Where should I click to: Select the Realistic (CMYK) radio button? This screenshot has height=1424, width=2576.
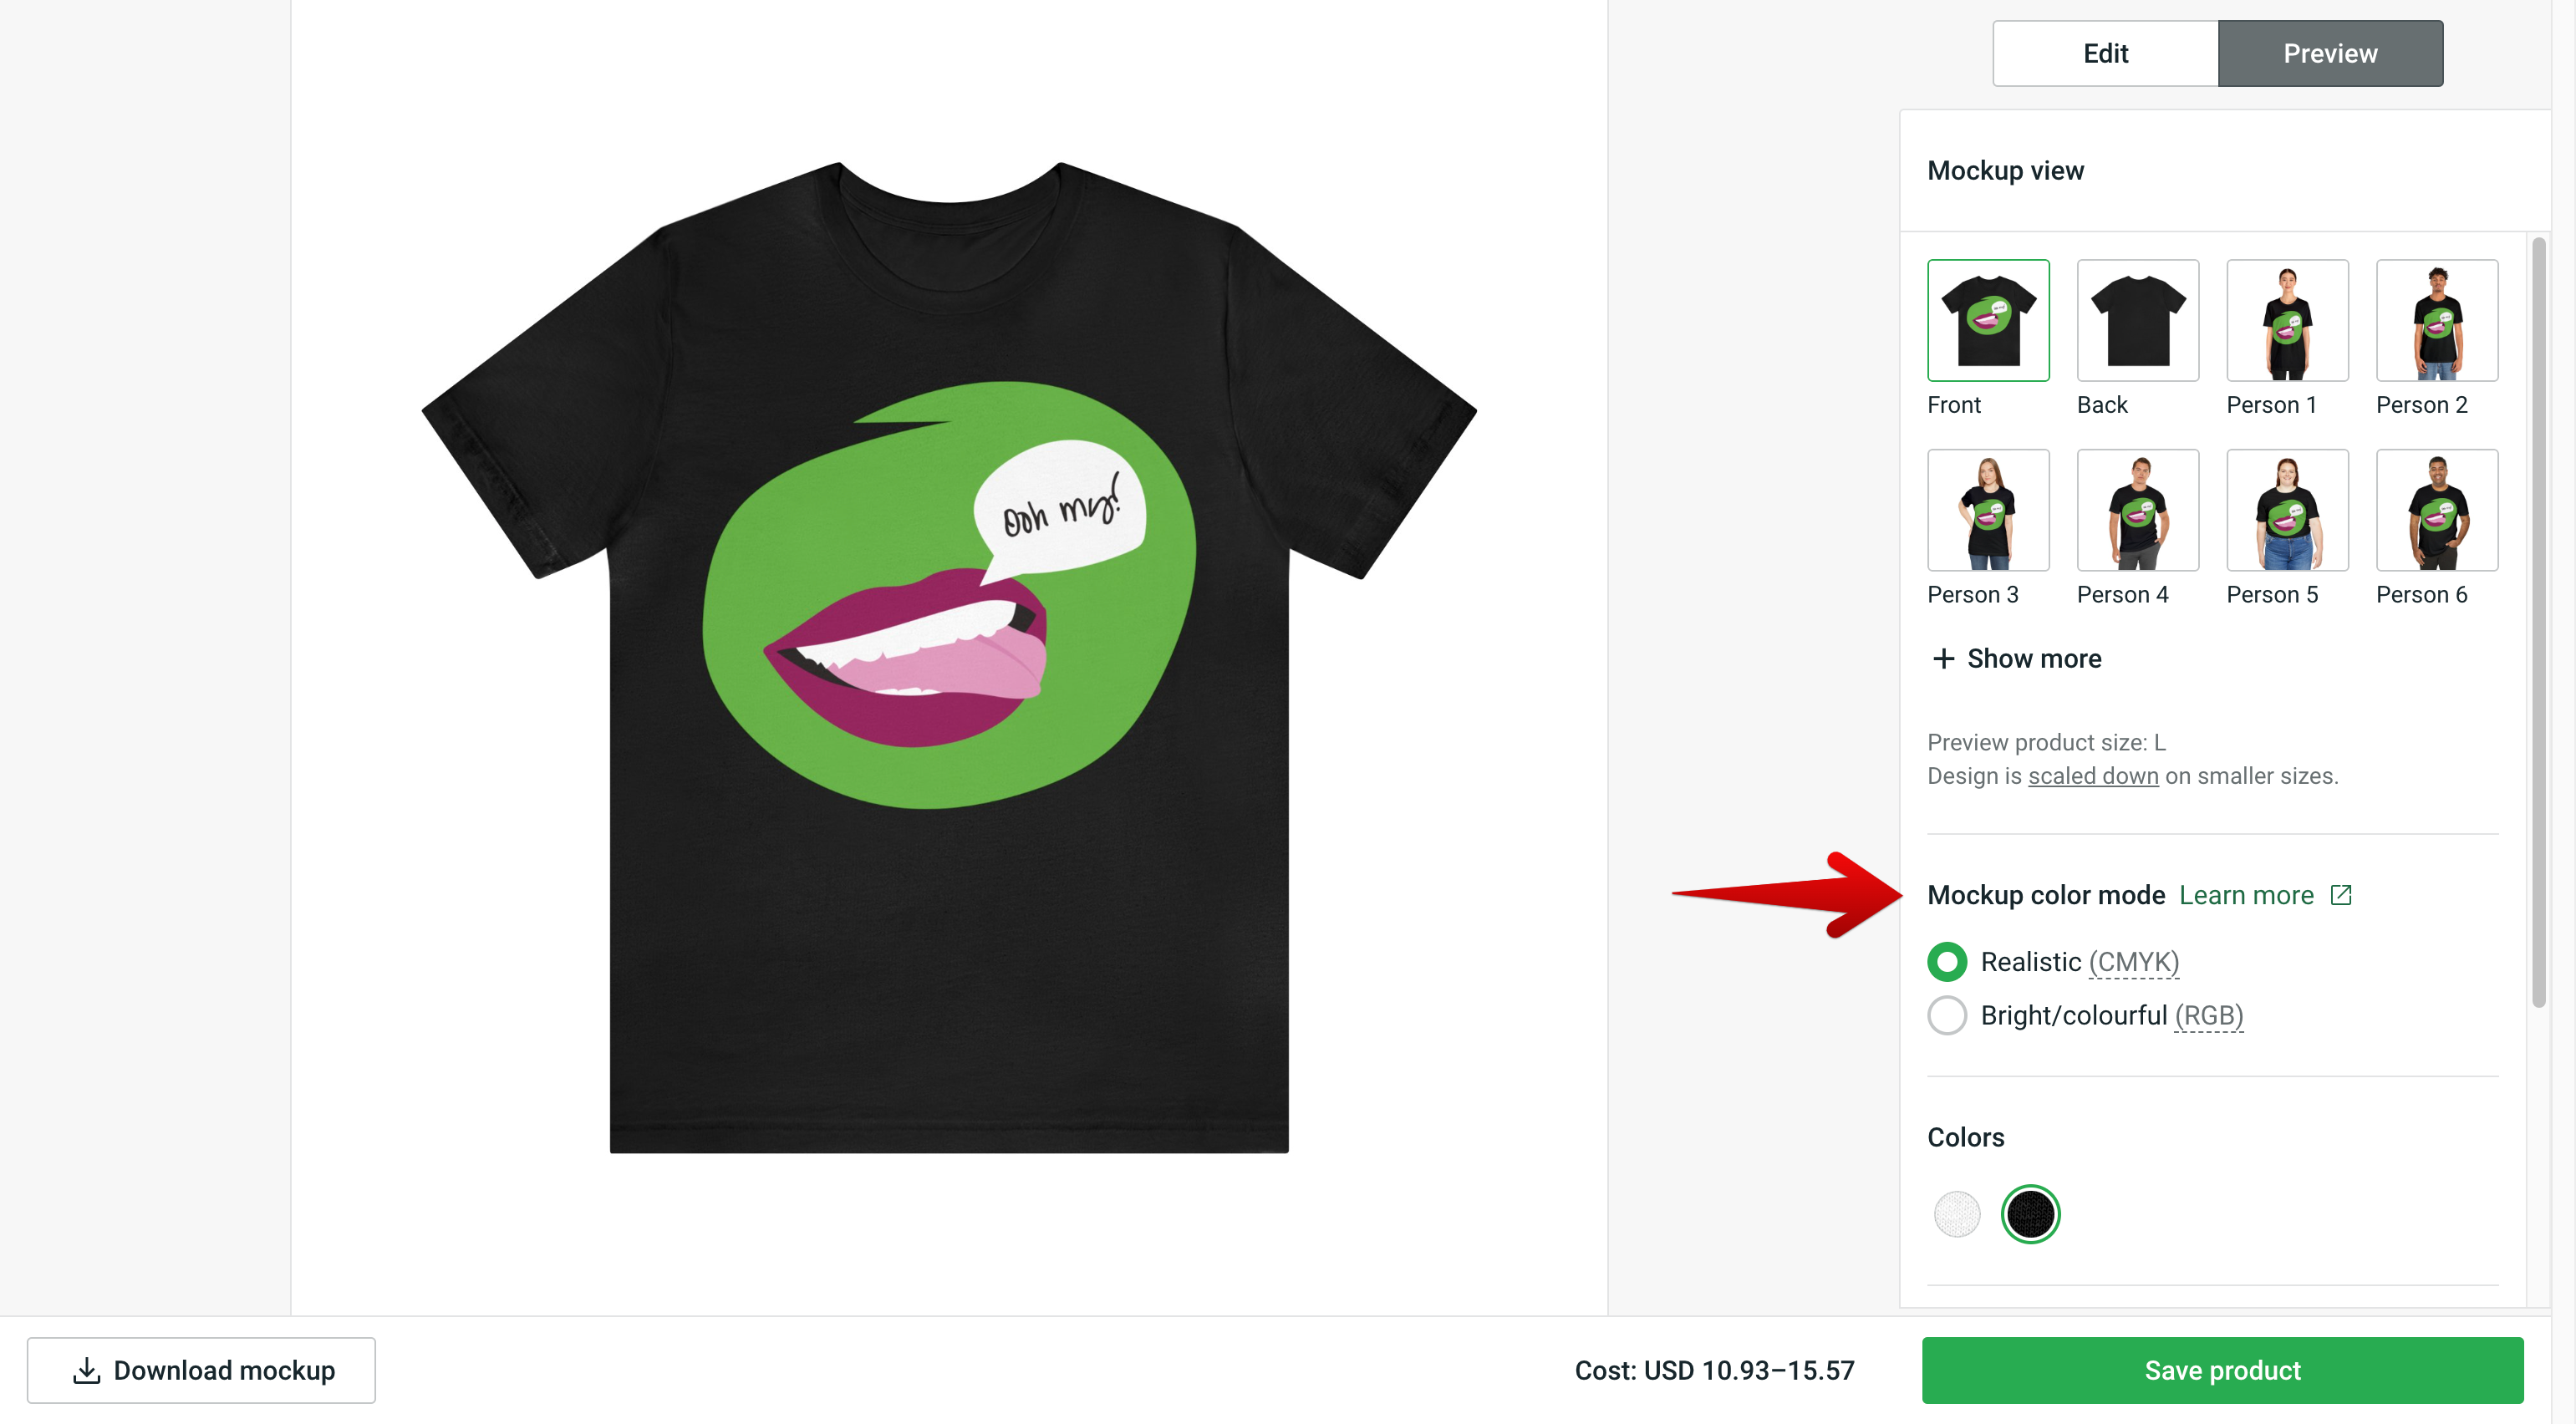click(x=1947, y=962)
